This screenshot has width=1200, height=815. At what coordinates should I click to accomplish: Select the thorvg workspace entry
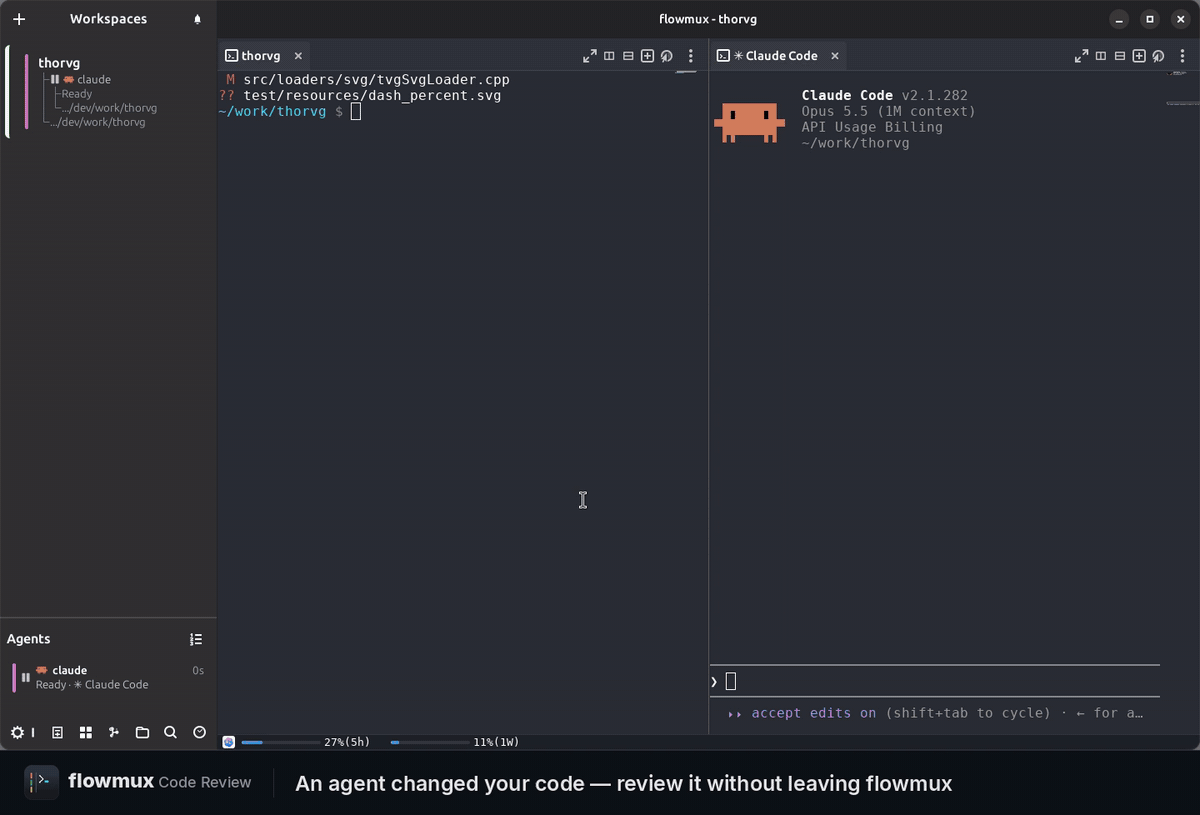coord(59,63)
